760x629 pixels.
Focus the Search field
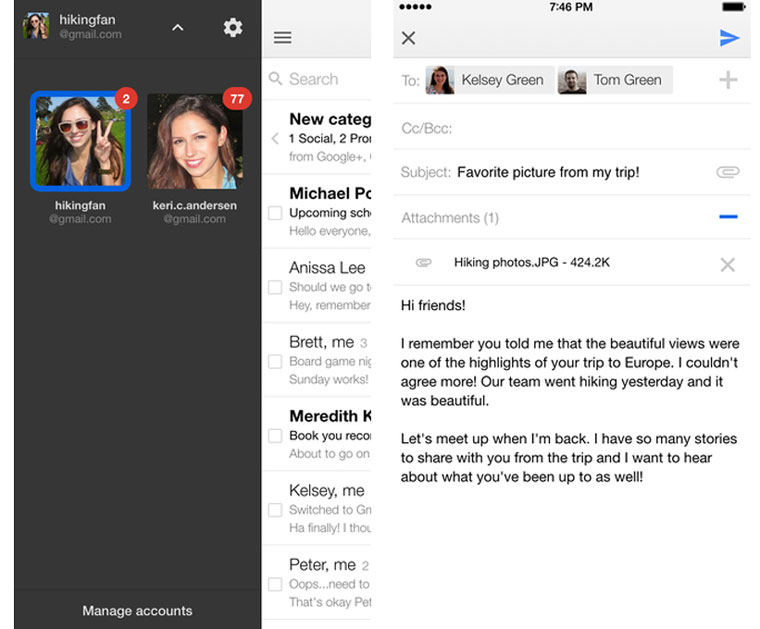coord(317,79)
